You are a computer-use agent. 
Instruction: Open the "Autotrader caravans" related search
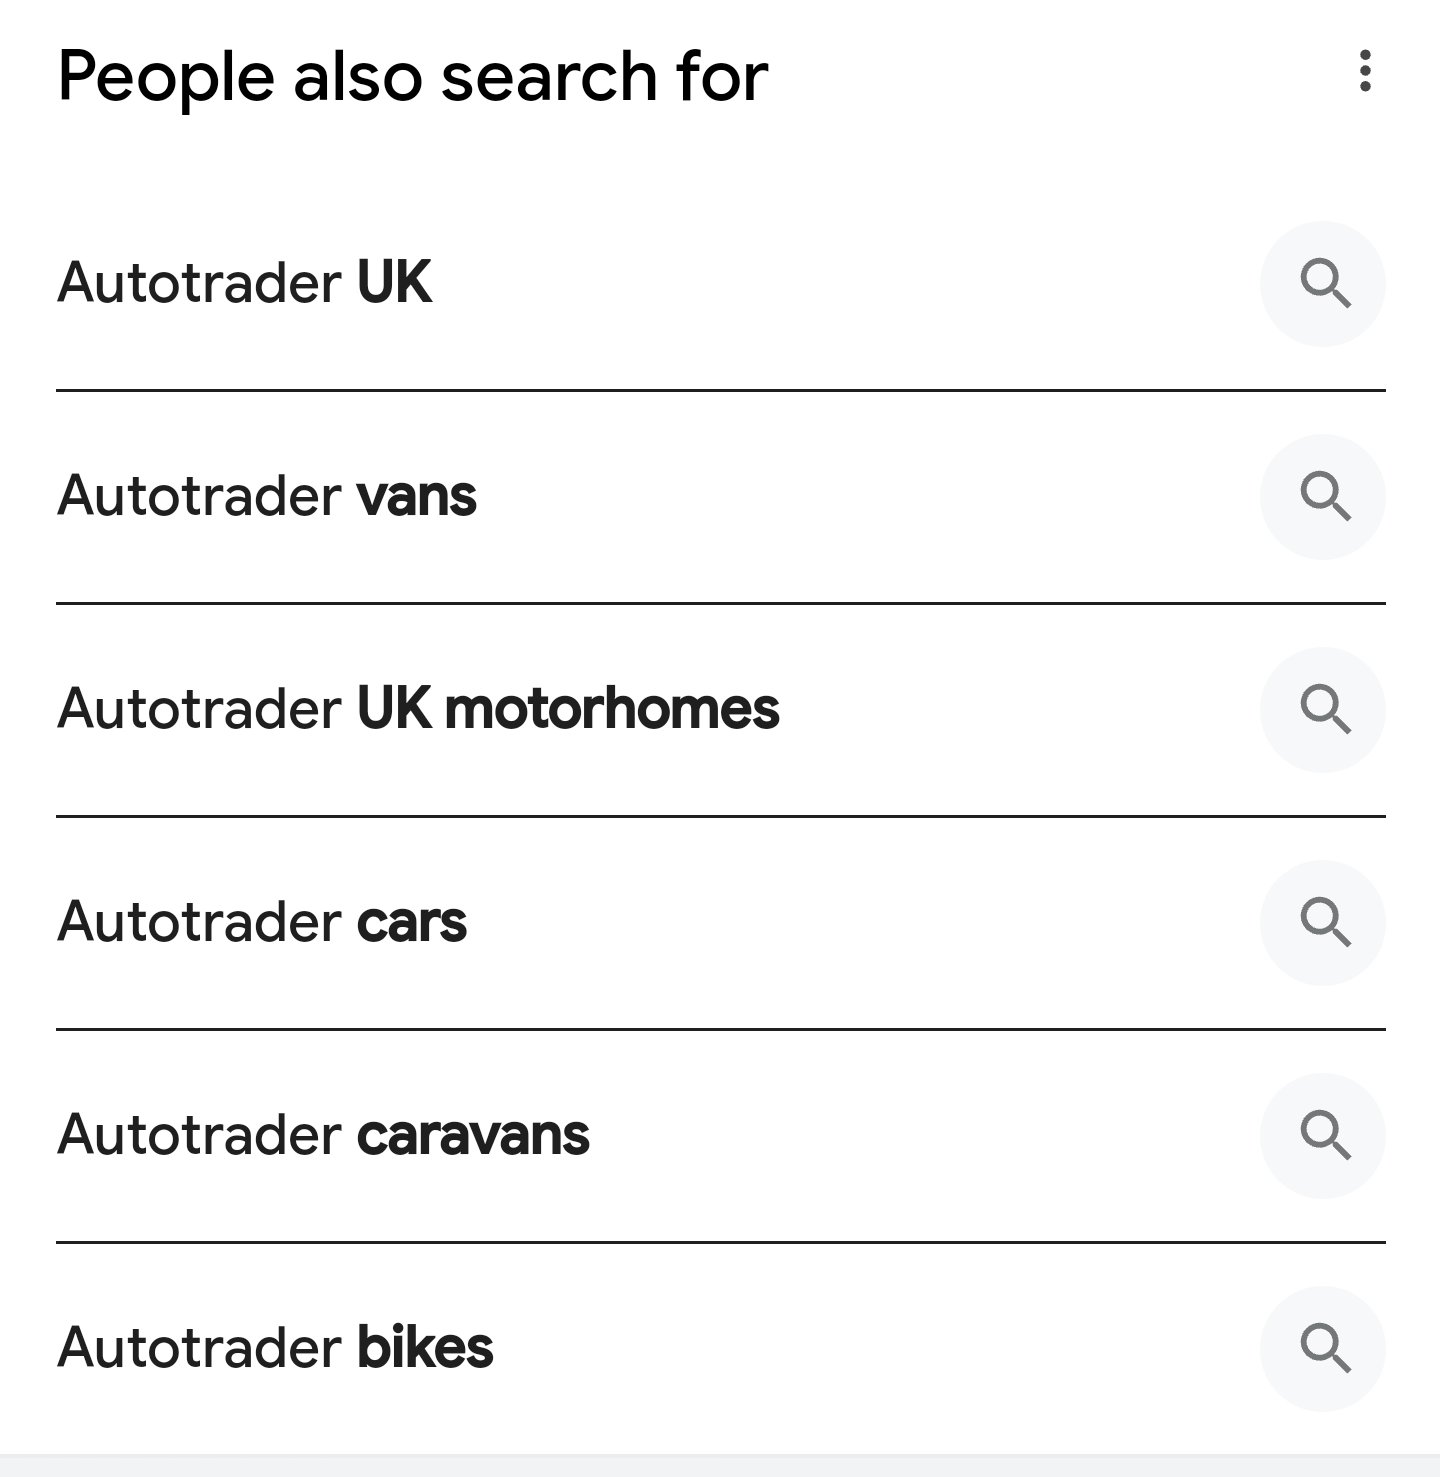pyautogui.click(x=323, y=1135)
